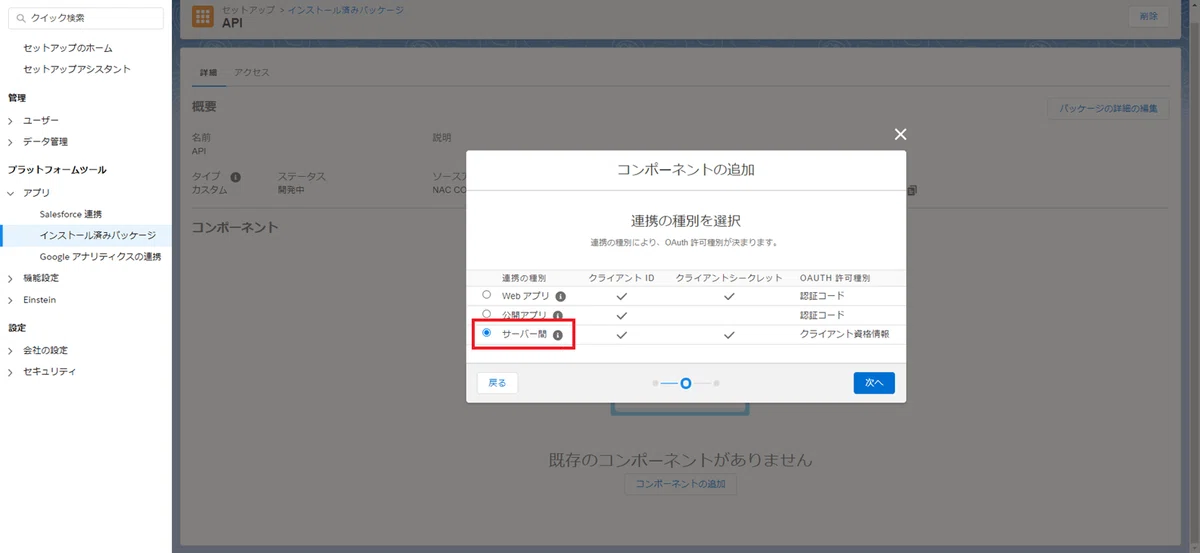Expand the ユーザー sidebar section
This screenshot has height=553, width=1200.
pos(11,120)
